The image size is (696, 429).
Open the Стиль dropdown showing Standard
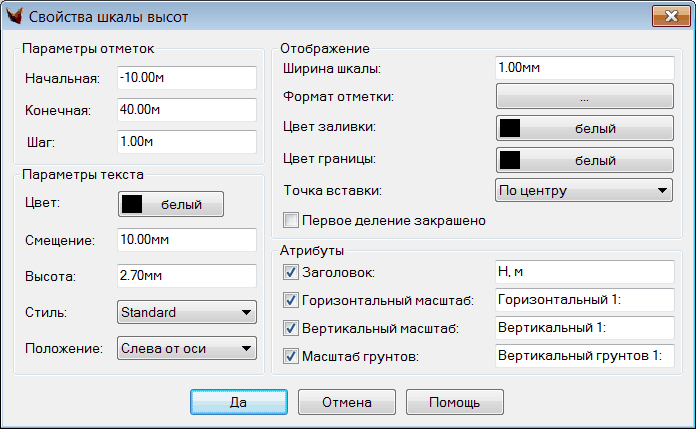pyautogui.click(x=187, y=313)
